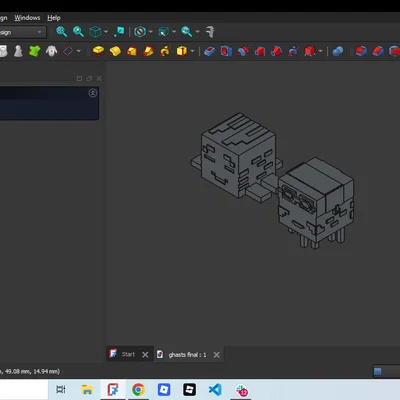Open the workbench selector combo box

click(x=23, y=32)
